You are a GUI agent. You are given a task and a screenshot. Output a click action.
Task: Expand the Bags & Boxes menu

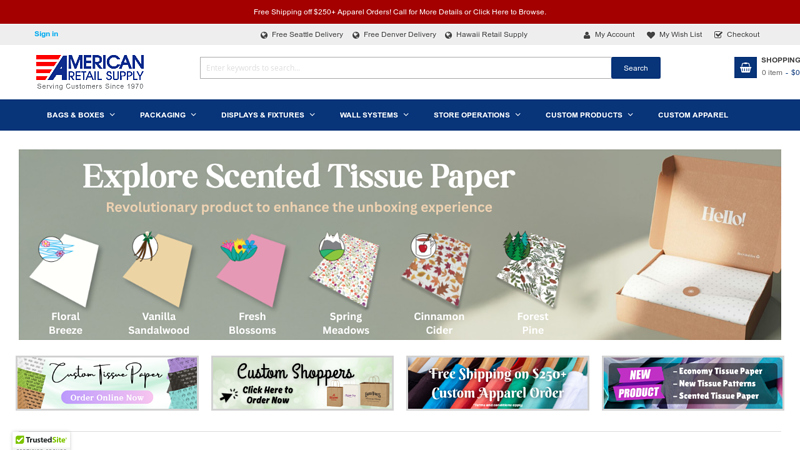(81, 115)
